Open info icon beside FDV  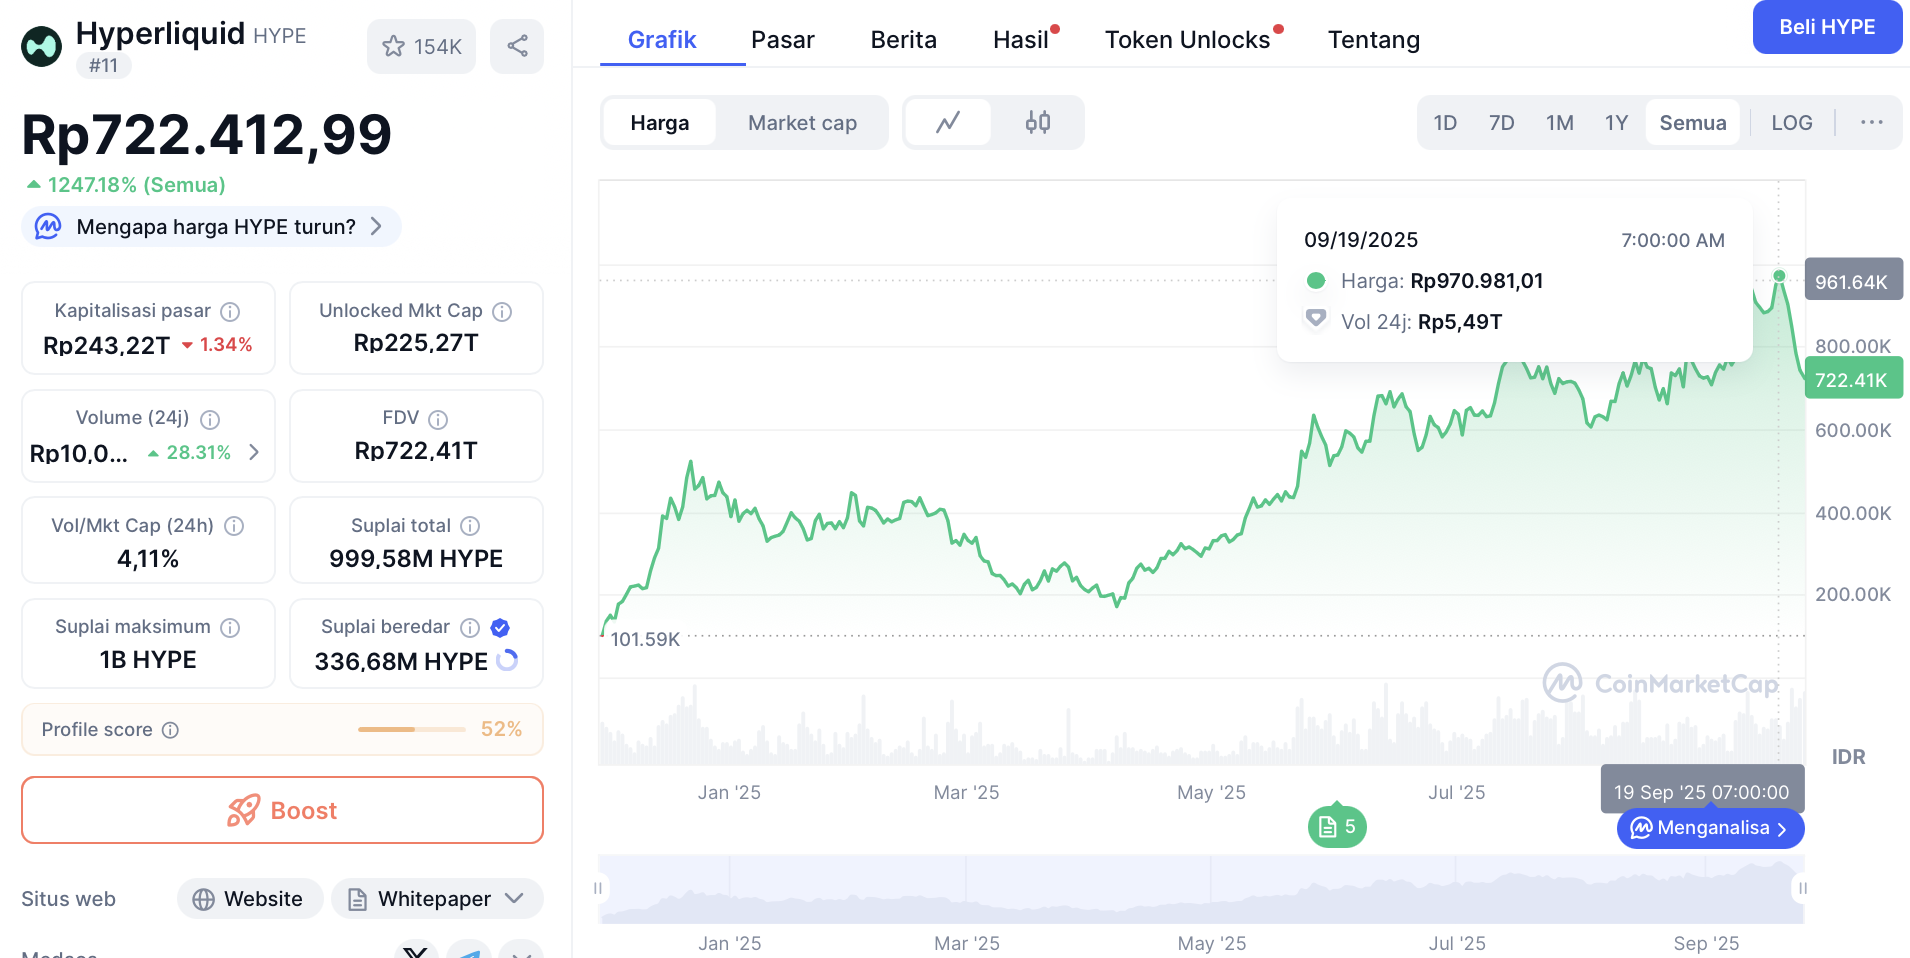click(x=438, y=419)
